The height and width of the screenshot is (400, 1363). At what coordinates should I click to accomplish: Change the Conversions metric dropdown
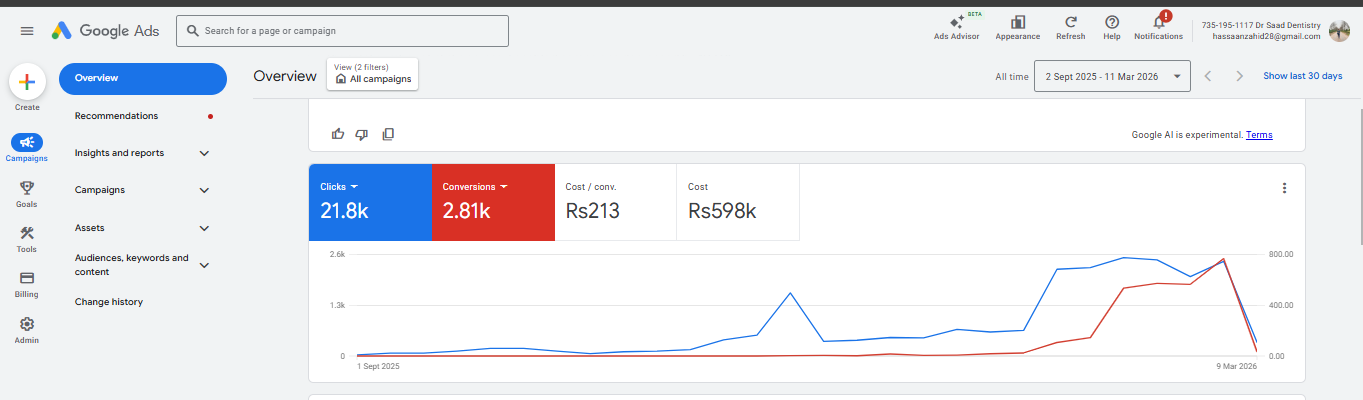coord(475,187)
